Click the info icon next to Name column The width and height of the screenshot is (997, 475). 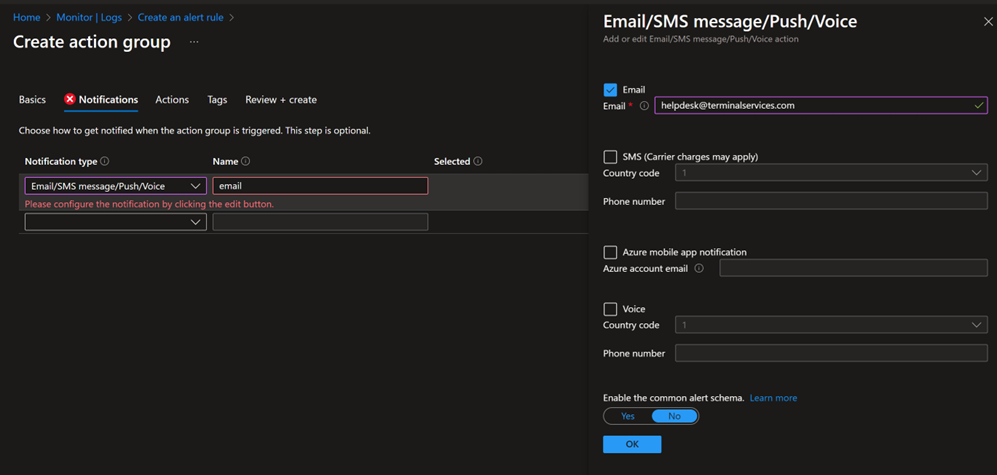click(245, 162)
